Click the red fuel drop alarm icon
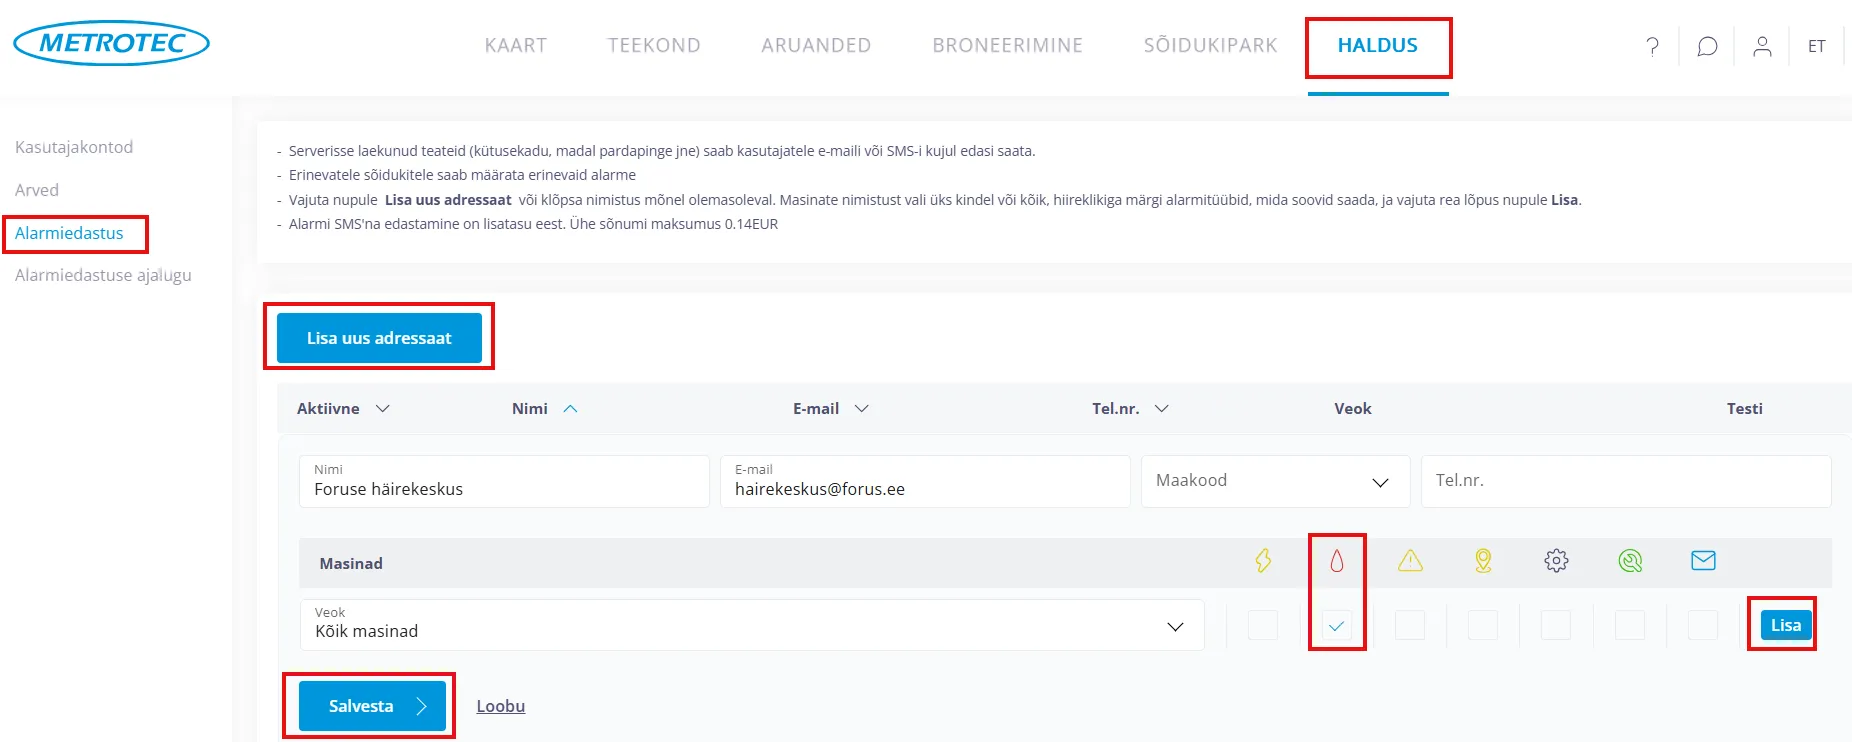The height and width of the screenshot is (742, 1852). click(1336, 561)
